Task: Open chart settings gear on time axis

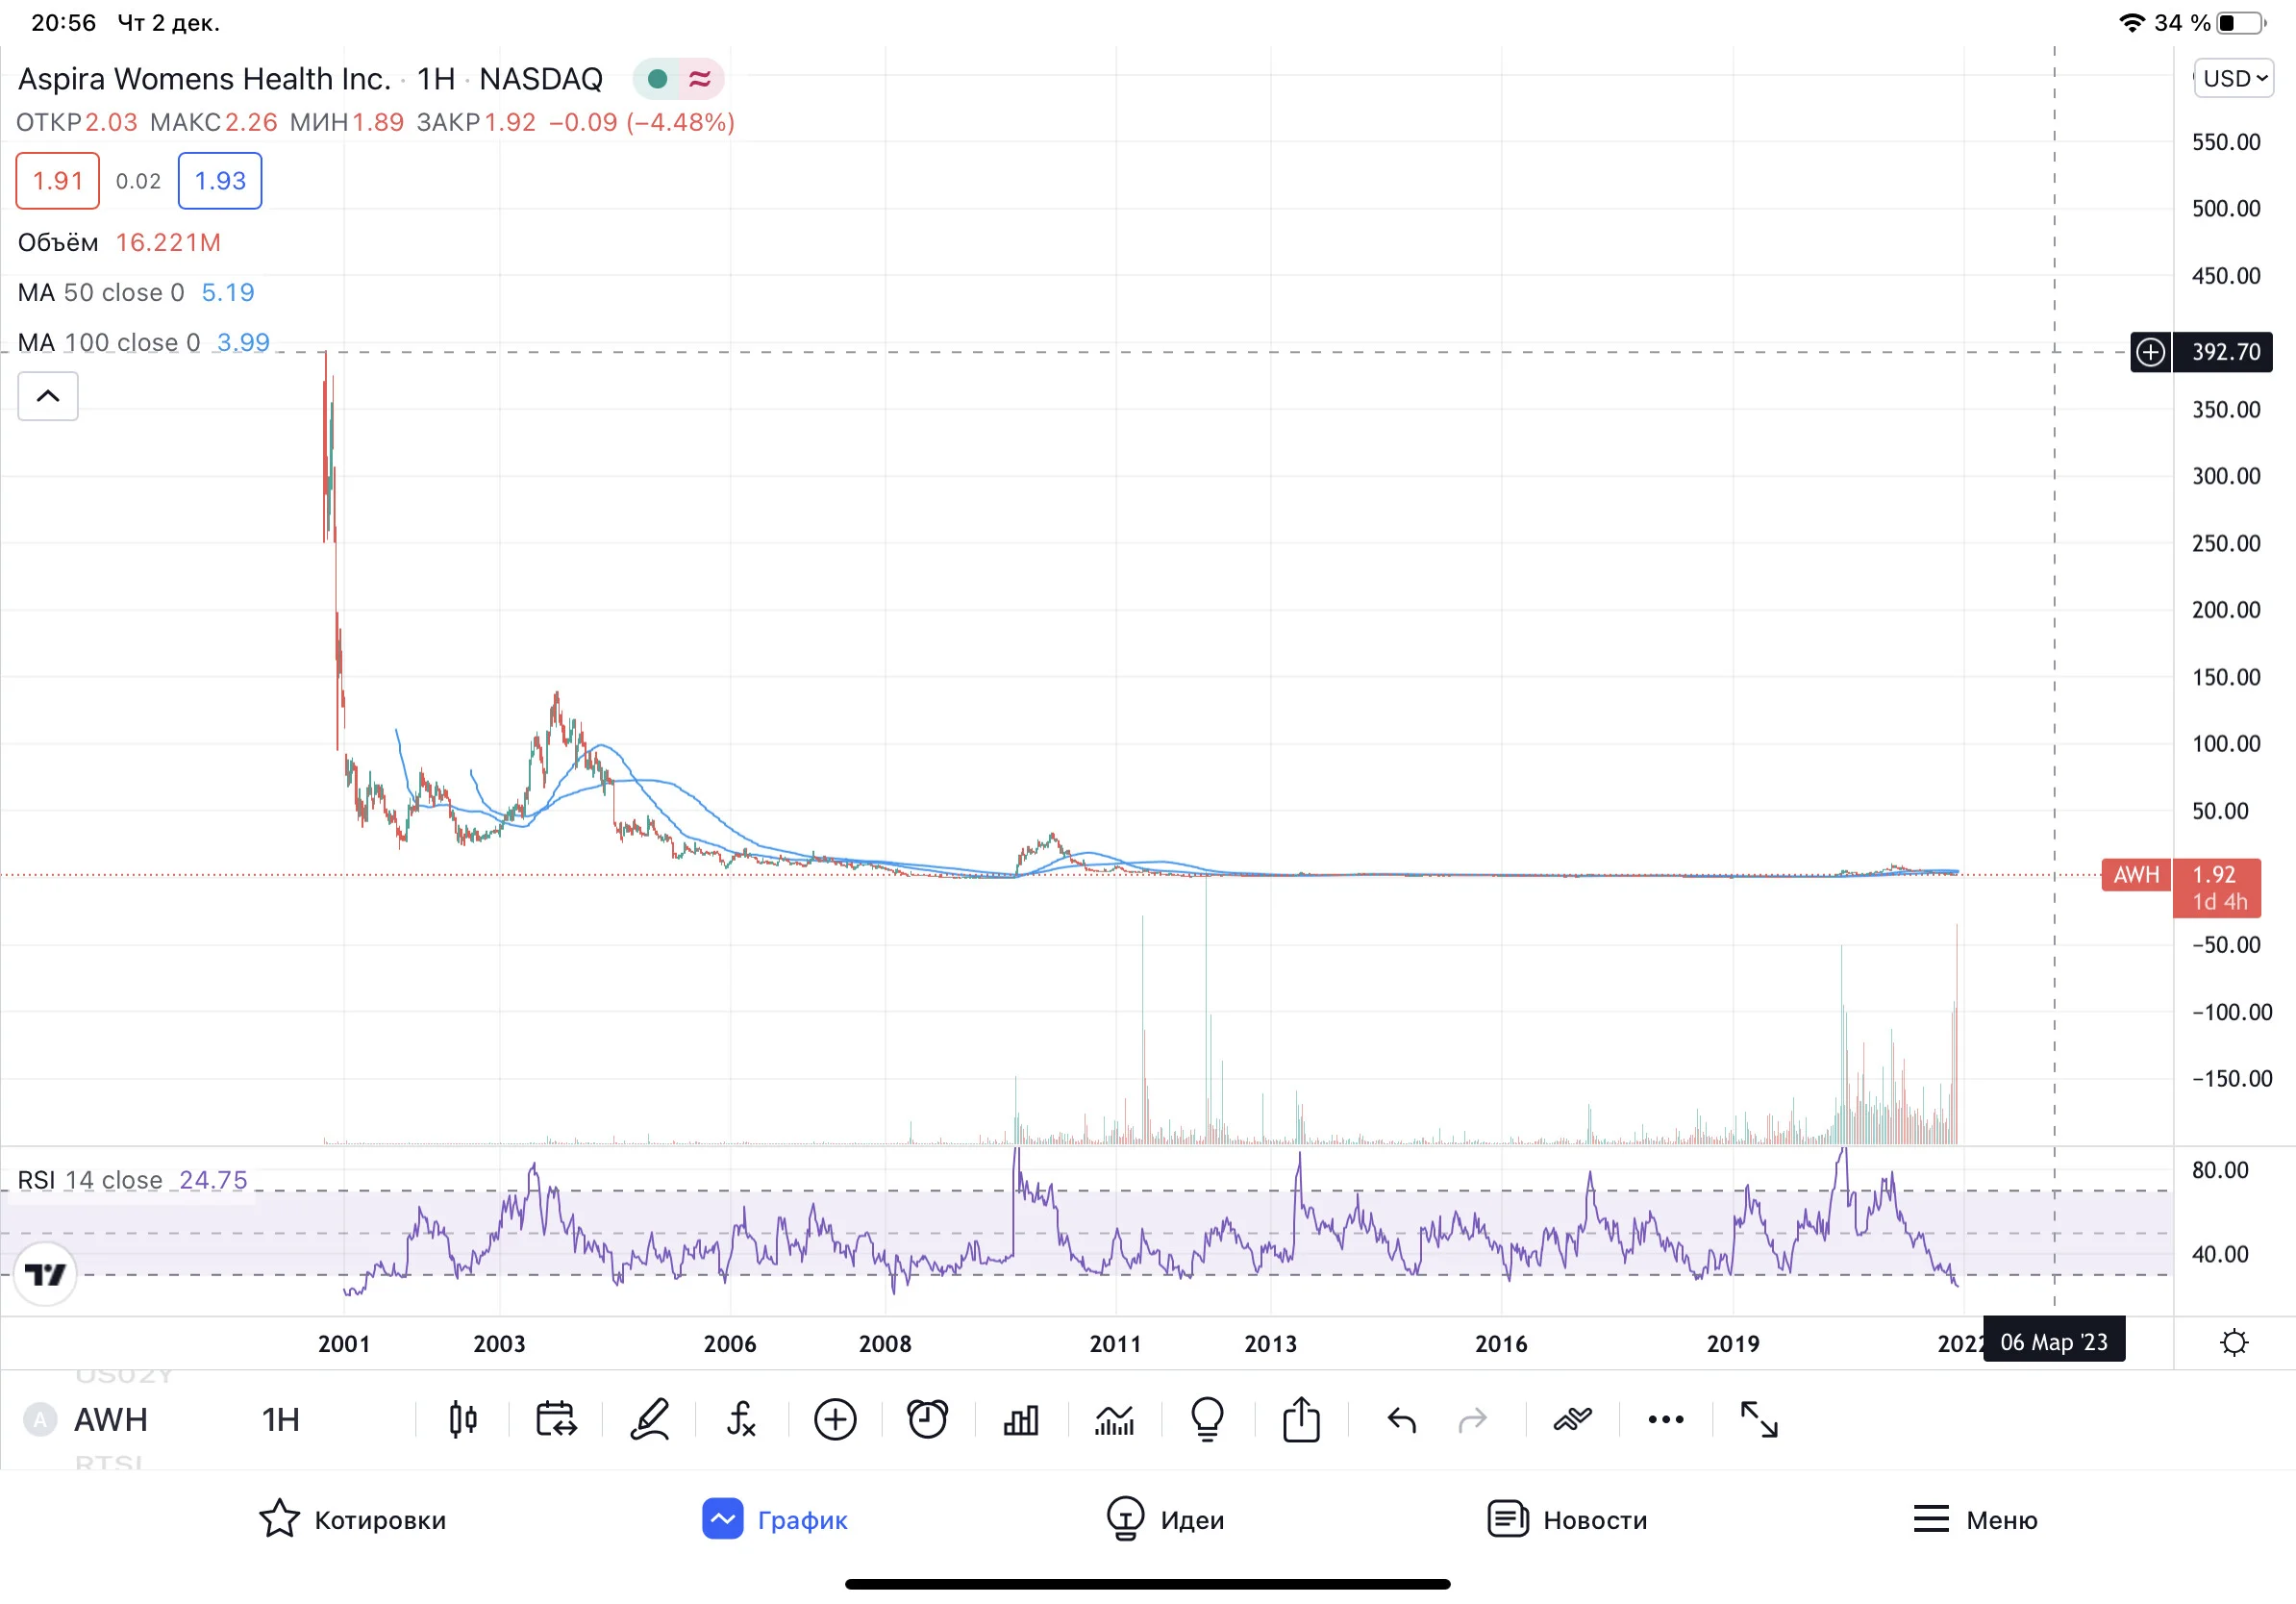Action: [2234, 1342]
